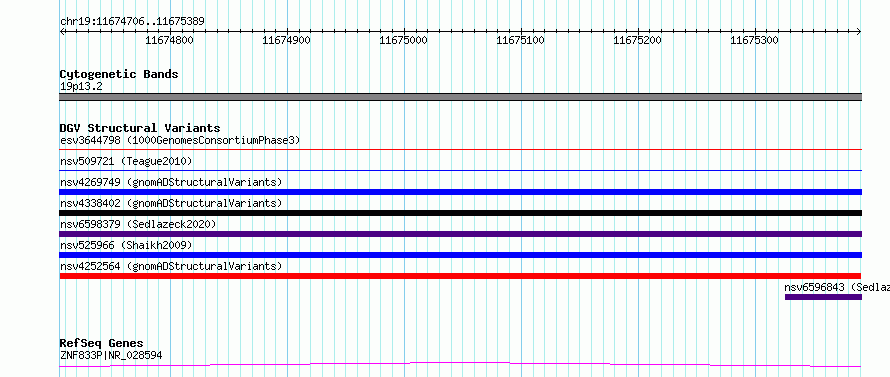890x377 pixels.
Task: Click the right arrow end of the ruler
Action: (x=859, y=31)
